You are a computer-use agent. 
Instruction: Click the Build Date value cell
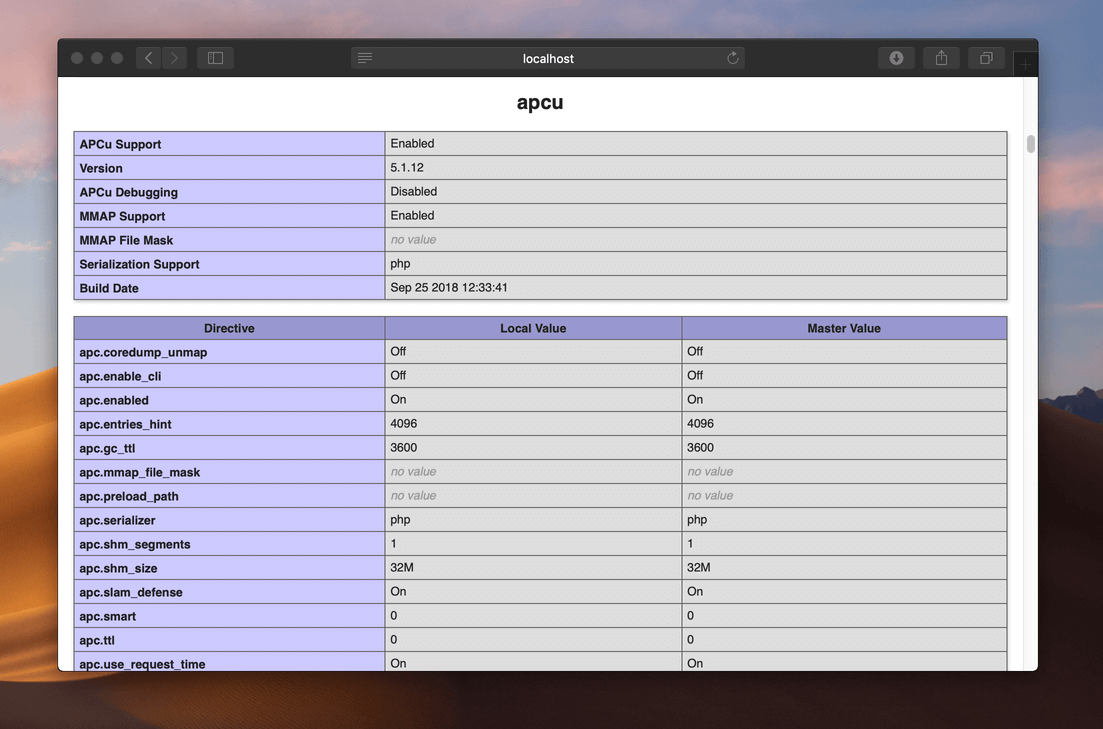[x=695, y=288]
